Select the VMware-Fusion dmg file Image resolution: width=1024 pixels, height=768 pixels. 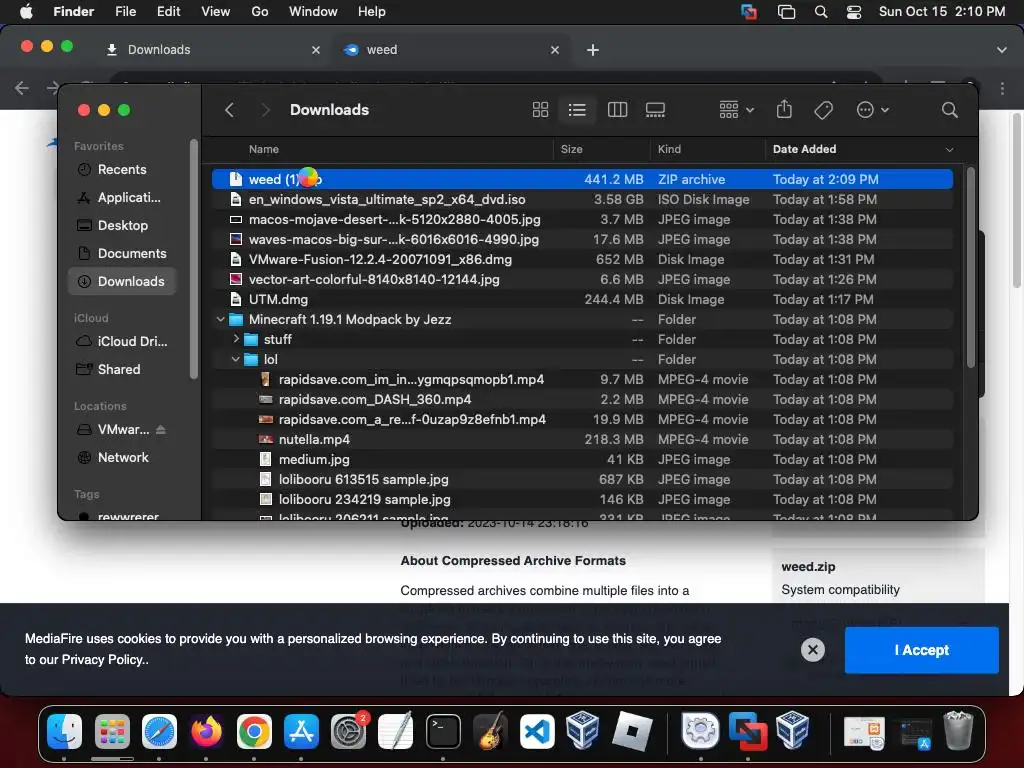coord(582,259)
